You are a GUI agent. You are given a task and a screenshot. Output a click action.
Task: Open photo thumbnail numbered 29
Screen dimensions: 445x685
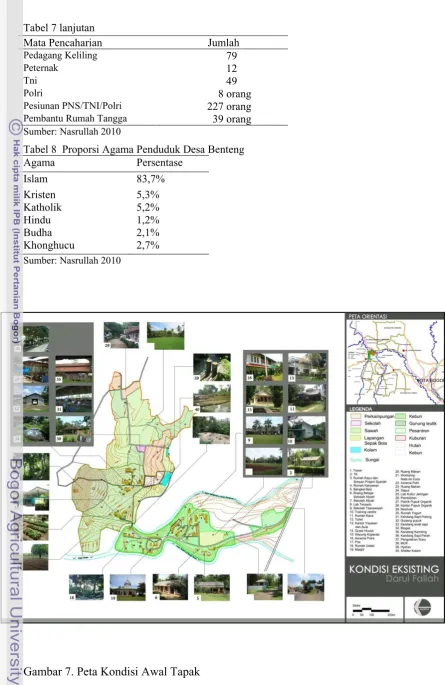[121, 335]
